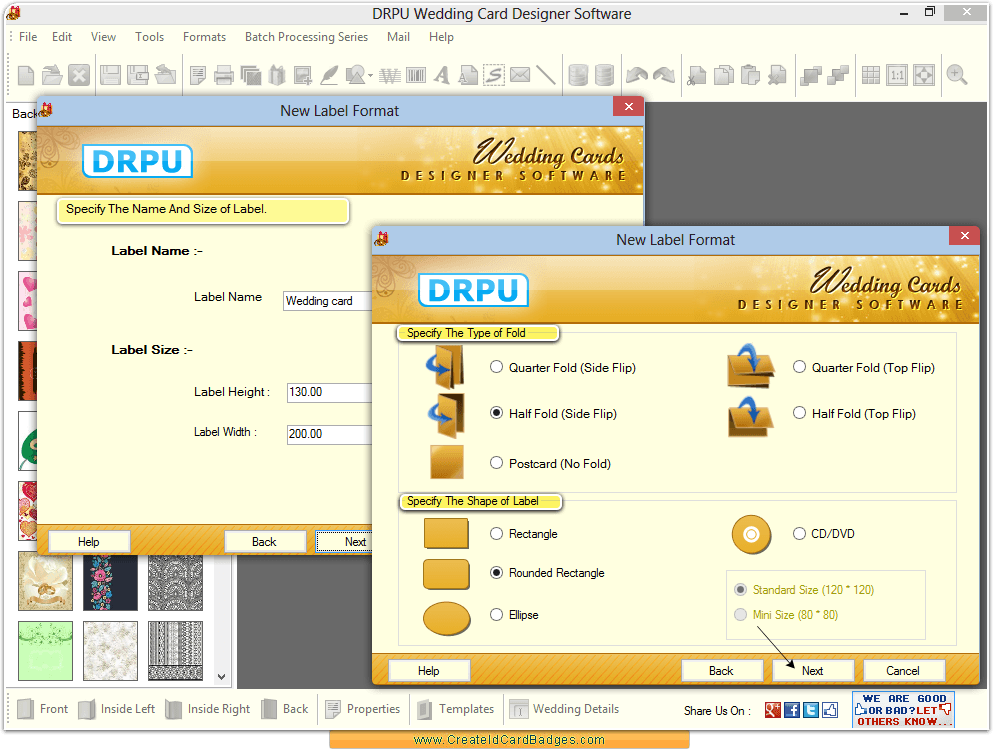The image size is (993, 750).
Task: Click Cancel in the front dialog
Action: (x=904, y=671)
